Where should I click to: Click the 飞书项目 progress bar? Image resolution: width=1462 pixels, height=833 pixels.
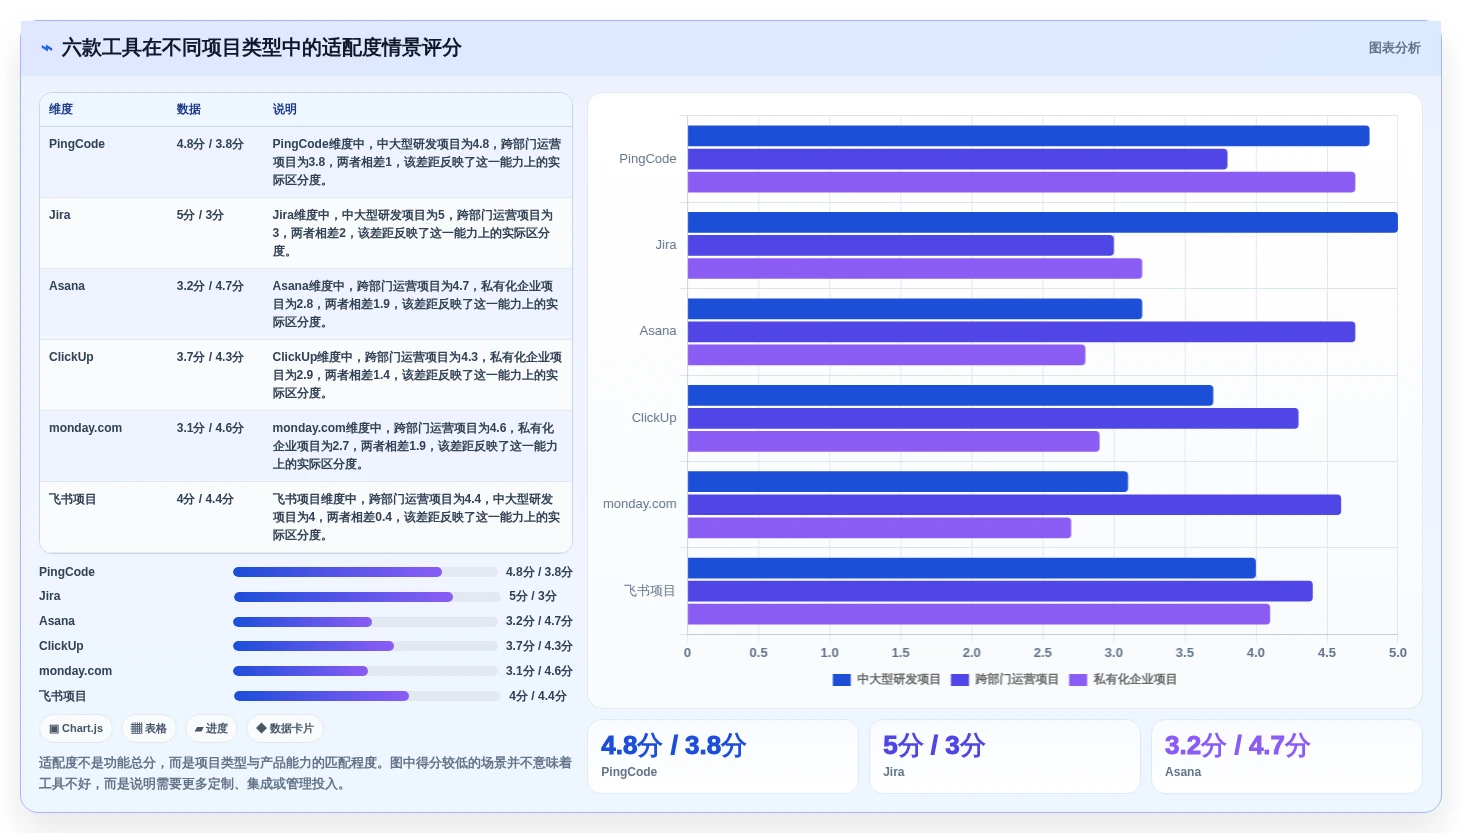367,696
